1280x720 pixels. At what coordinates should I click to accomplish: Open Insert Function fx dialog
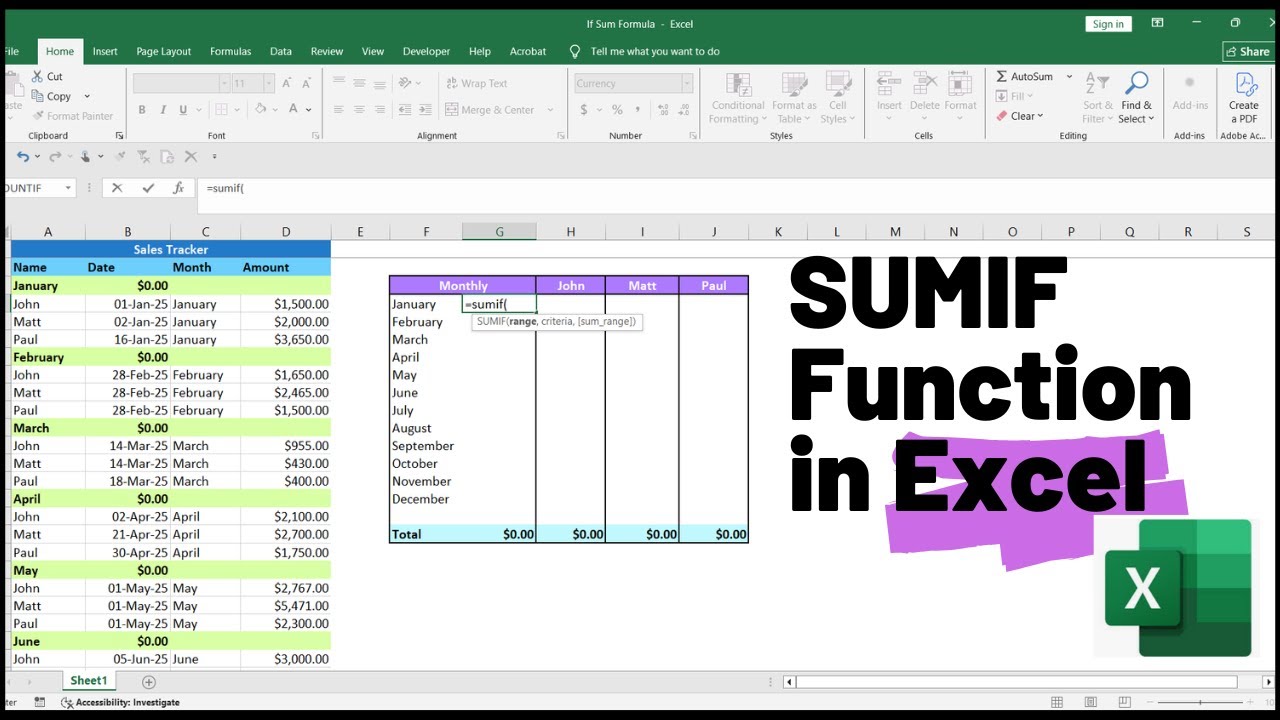point(178,187)
